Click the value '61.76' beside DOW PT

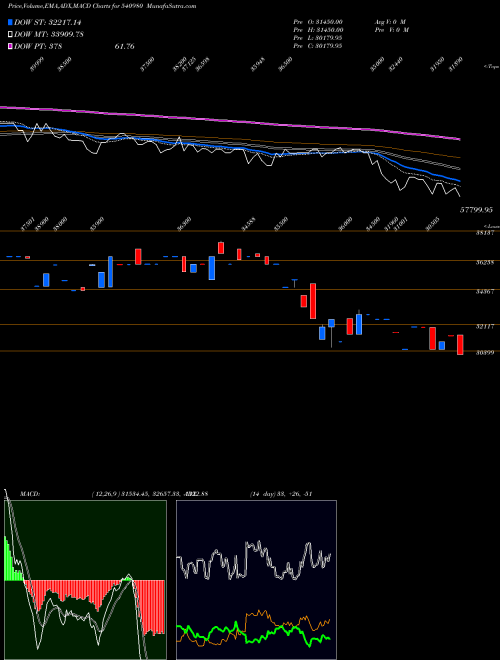pos(124,46)
